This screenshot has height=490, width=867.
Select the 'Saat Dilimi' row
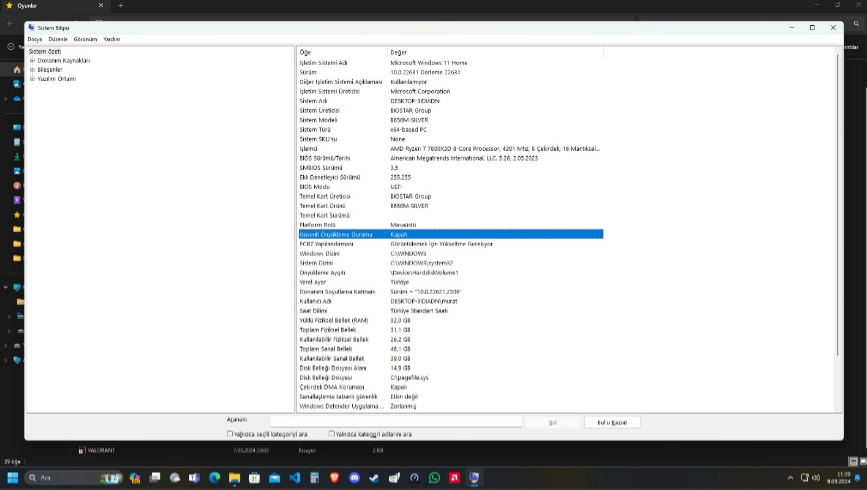450,311
